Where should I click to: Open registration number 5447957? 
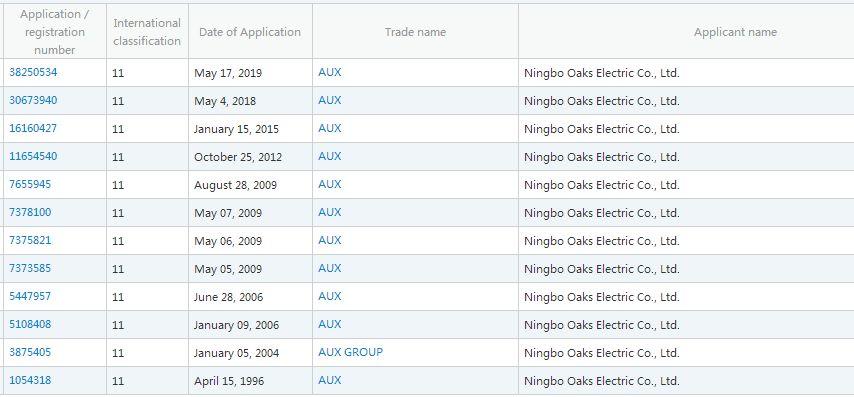(30, 296)
